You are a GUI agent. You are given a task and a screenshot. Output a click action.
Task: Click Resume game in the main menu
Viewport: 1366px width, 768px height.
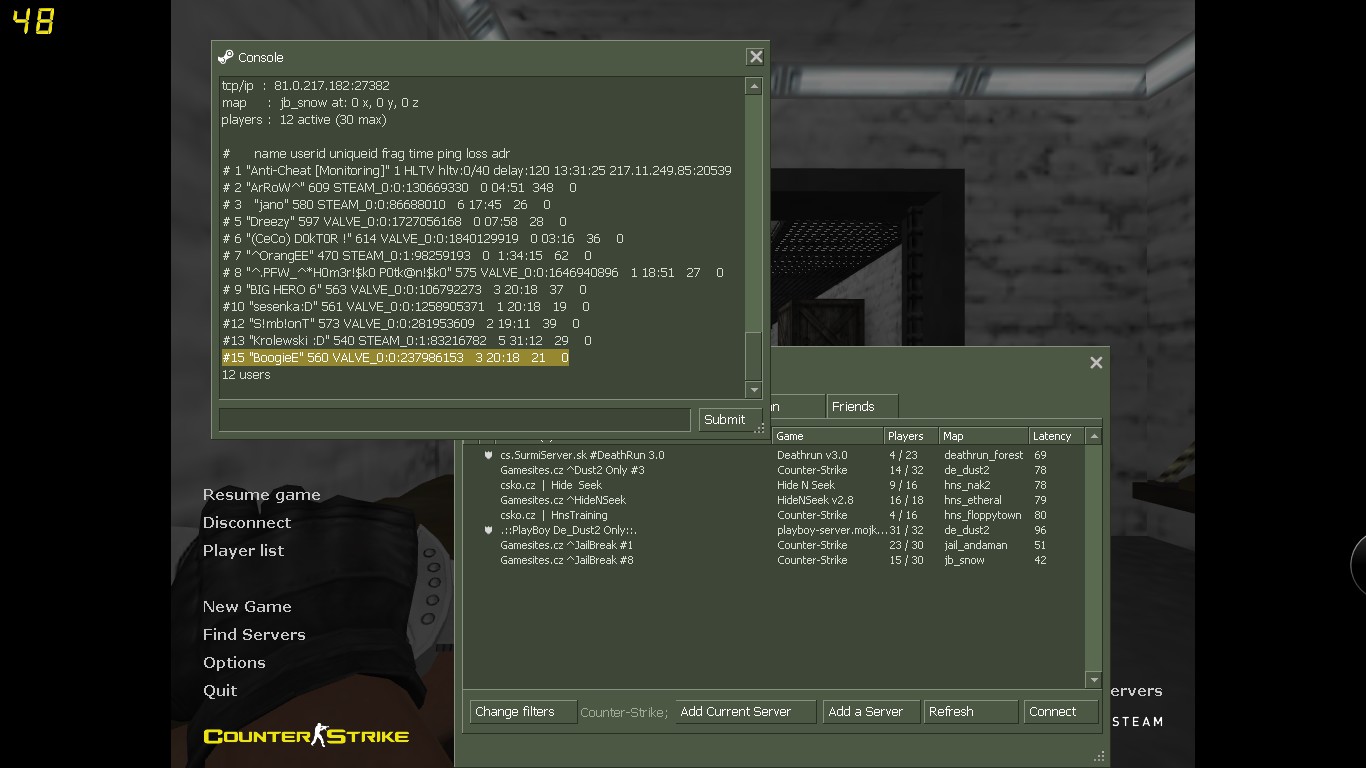click(x=262, y=495)
